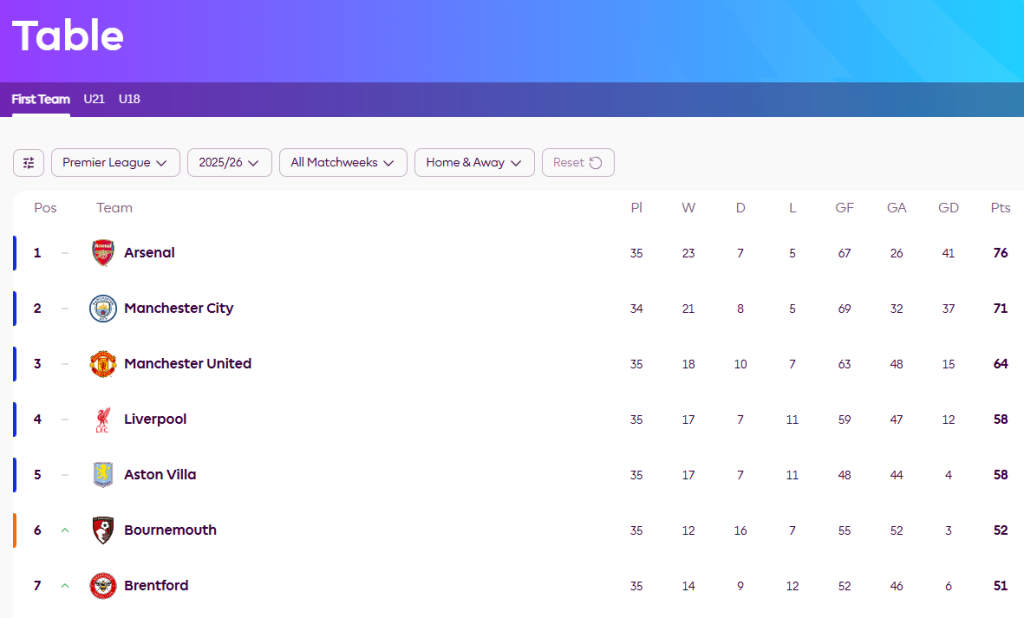1024x618 pixels.
Task: Click Aston Villa's goal difference 4
Action: (948, 476)
